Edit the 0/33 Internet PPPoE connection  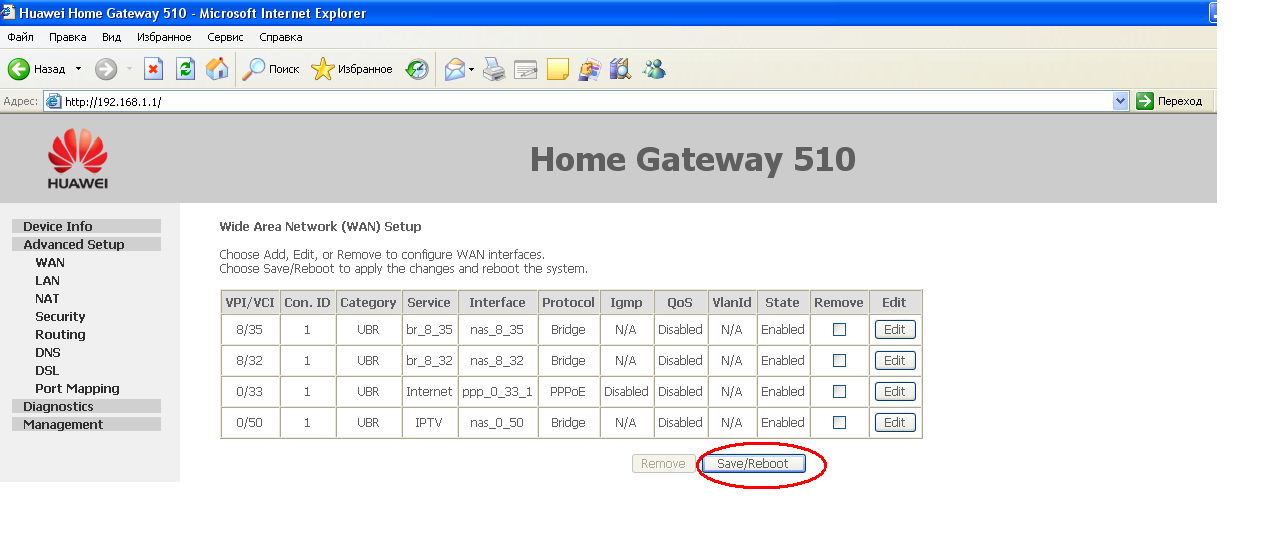(895, 391)
